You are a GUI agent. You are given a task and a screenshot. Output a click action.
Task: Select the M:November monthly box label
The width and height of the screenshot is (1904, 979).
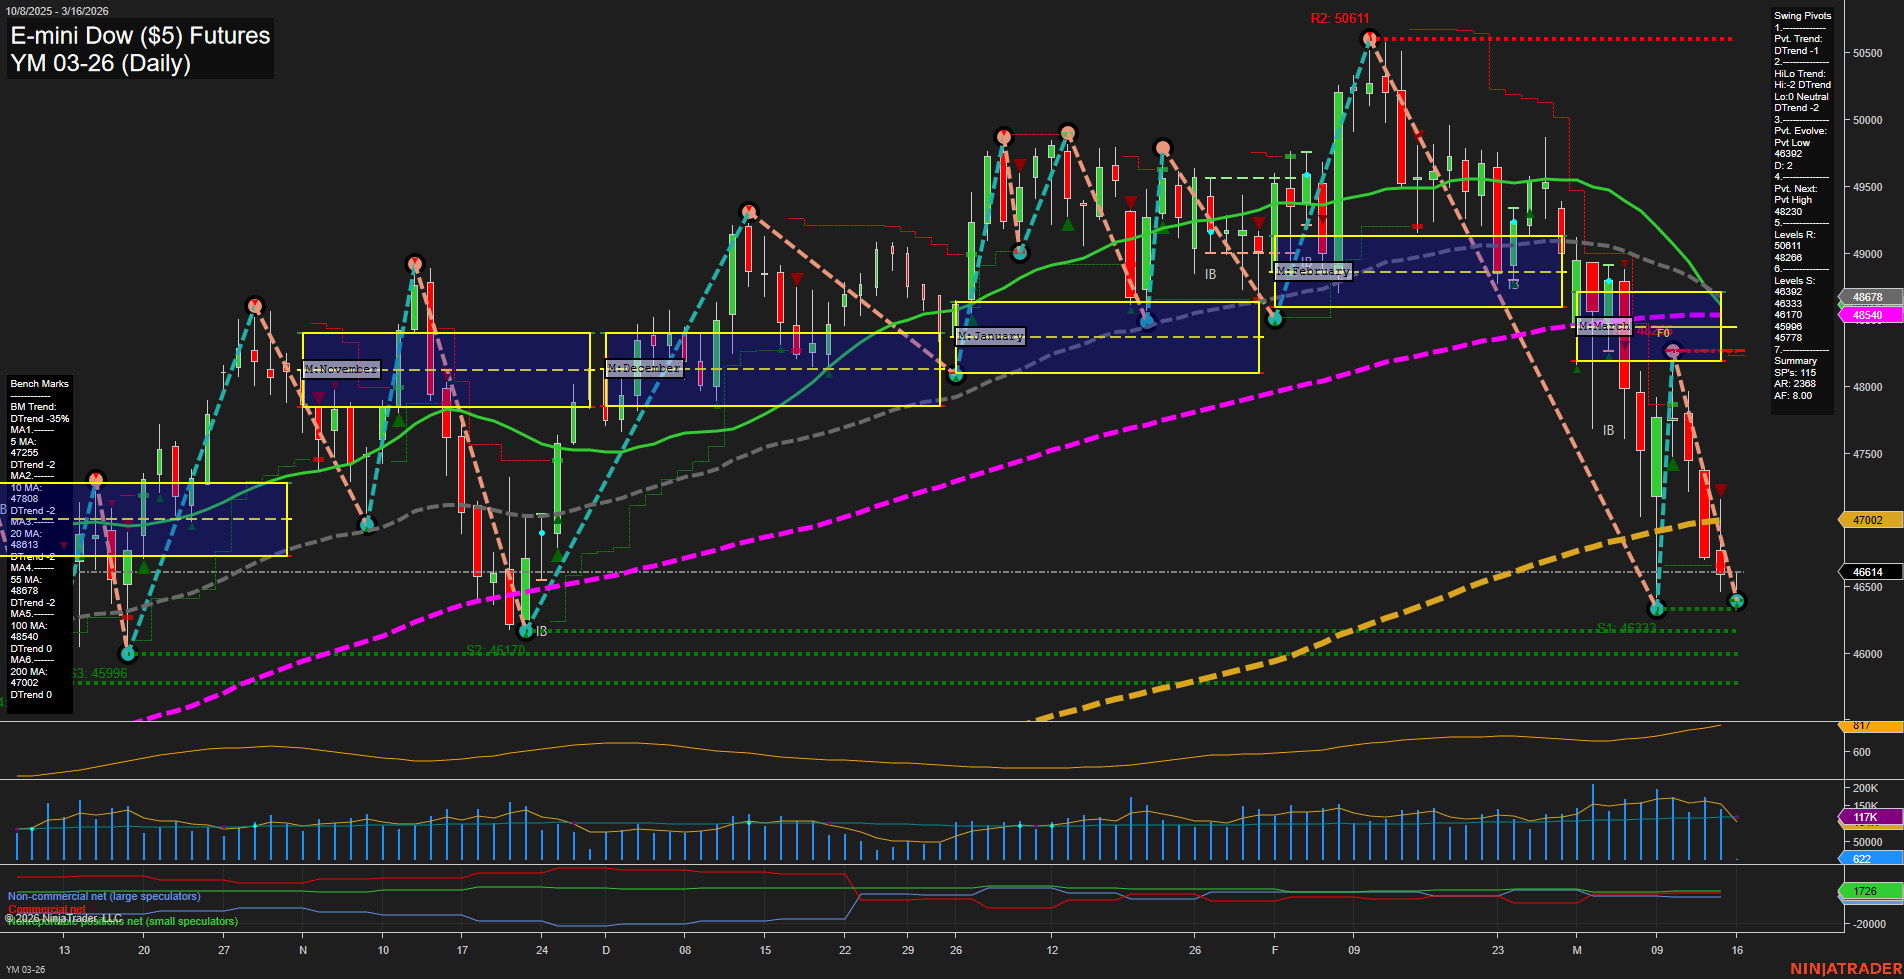342,369
